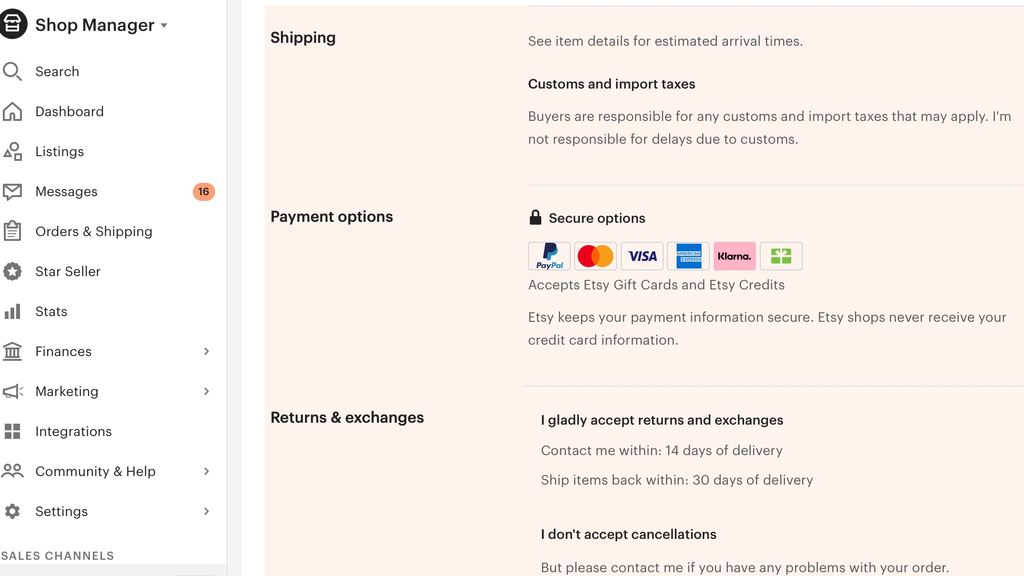Select the Klarna payment badge
This screenshot has height=576, width=1024.
pyautogui.click(x=734, y=256)
